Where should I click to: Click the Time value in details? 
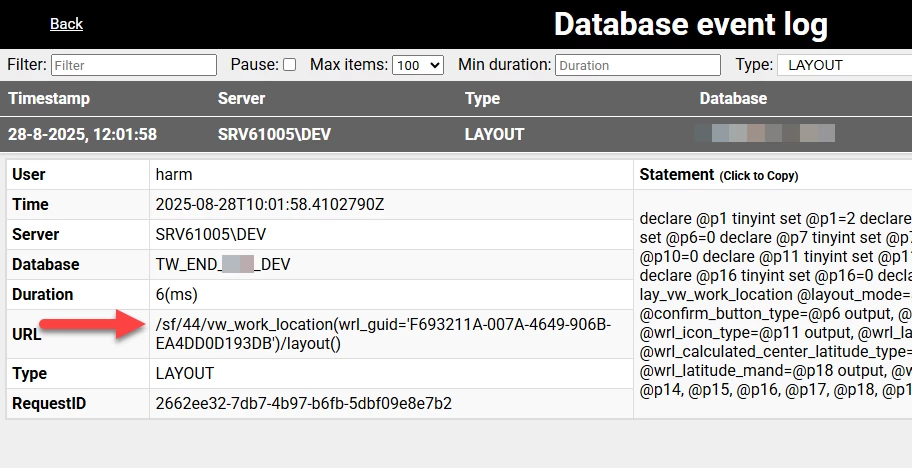coord(269,204)
